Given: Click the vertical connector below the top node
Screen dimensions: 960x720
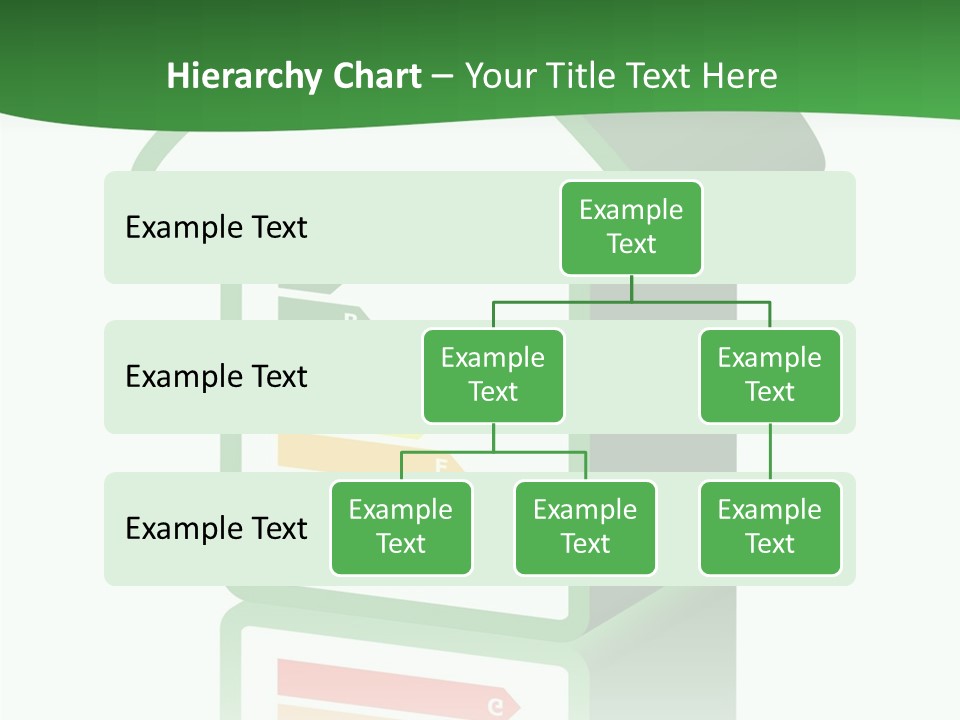Looking at the screenshot, I should [631, 288].
